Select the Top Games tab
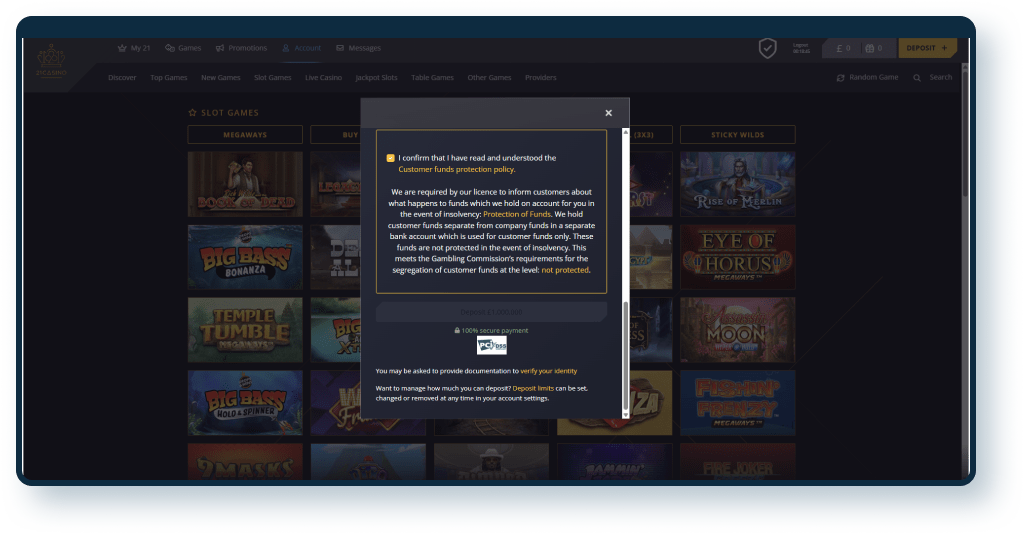 coord(168,78)
